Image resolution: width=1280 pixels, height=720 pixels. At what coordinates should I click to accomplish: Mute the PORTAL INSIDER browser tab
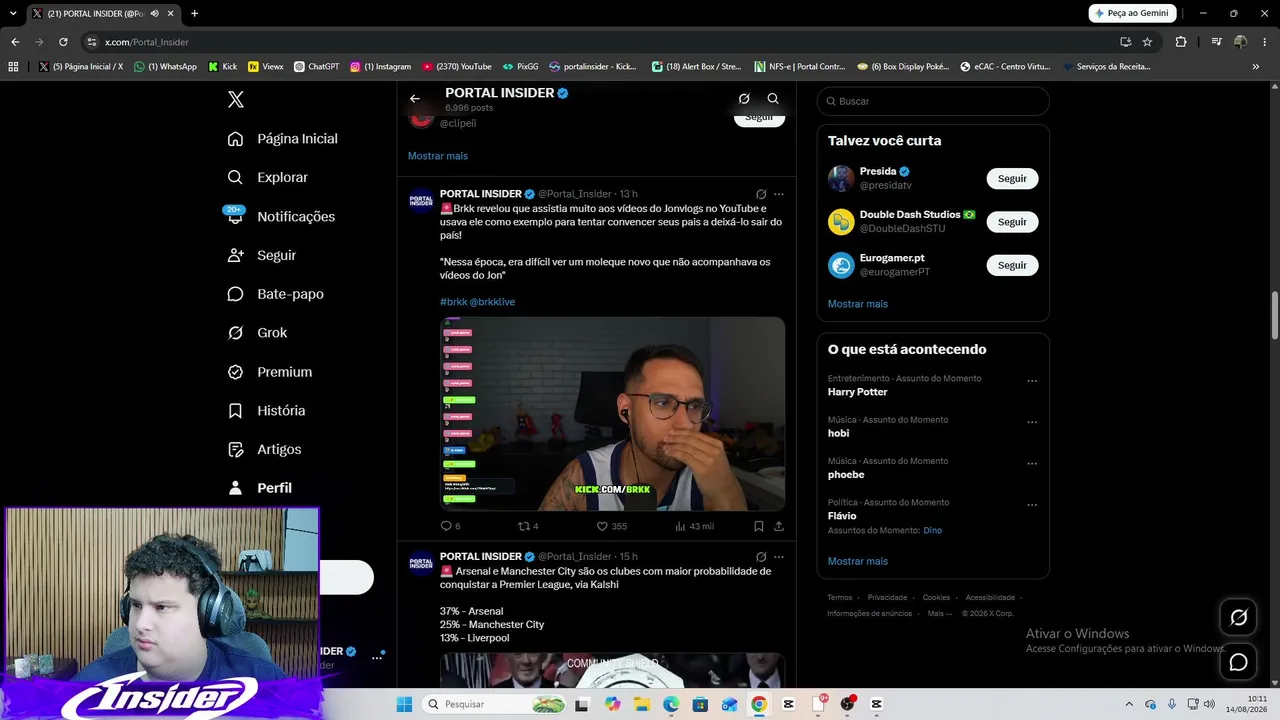click(154, 14)
